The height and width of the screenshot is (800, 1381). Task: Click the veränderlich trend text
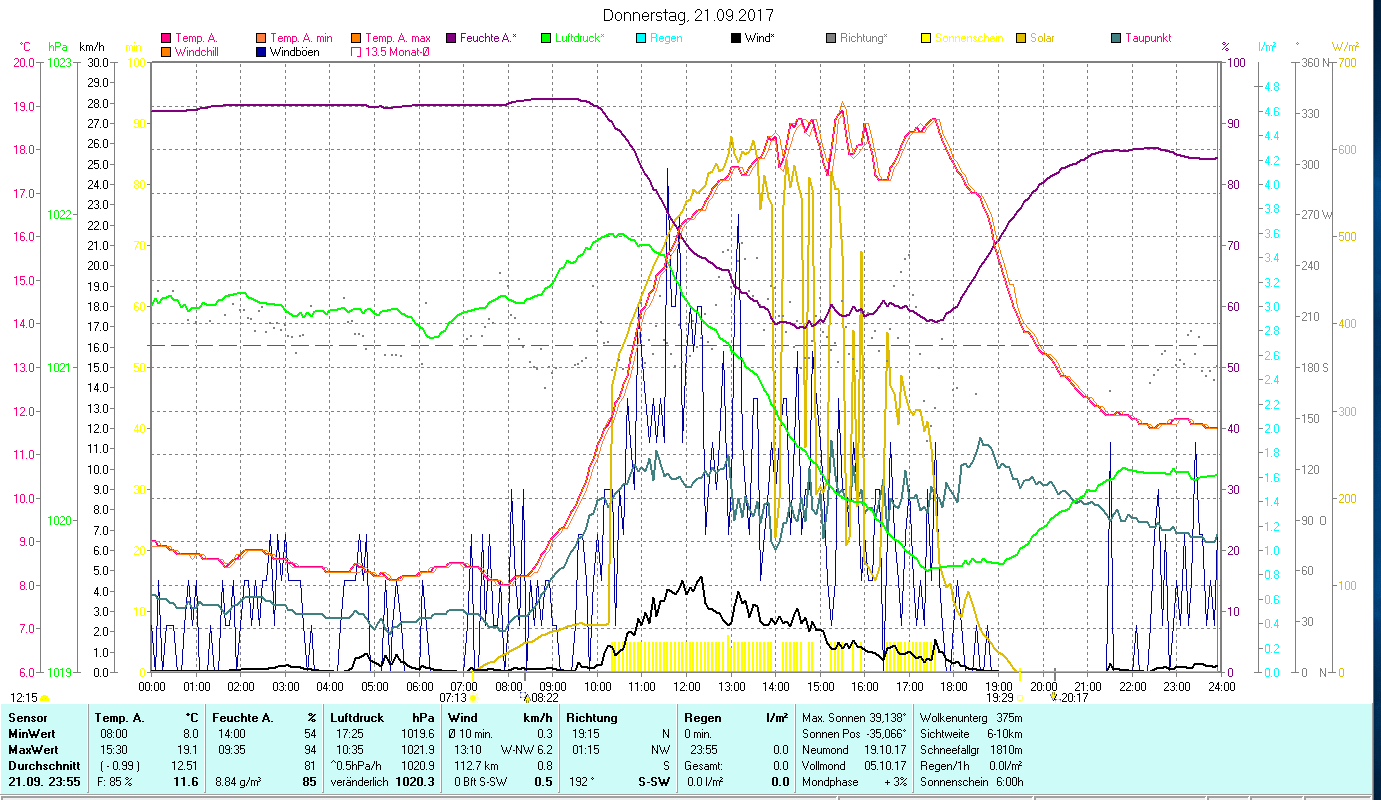pyautogui.click(x=360, y=781)
